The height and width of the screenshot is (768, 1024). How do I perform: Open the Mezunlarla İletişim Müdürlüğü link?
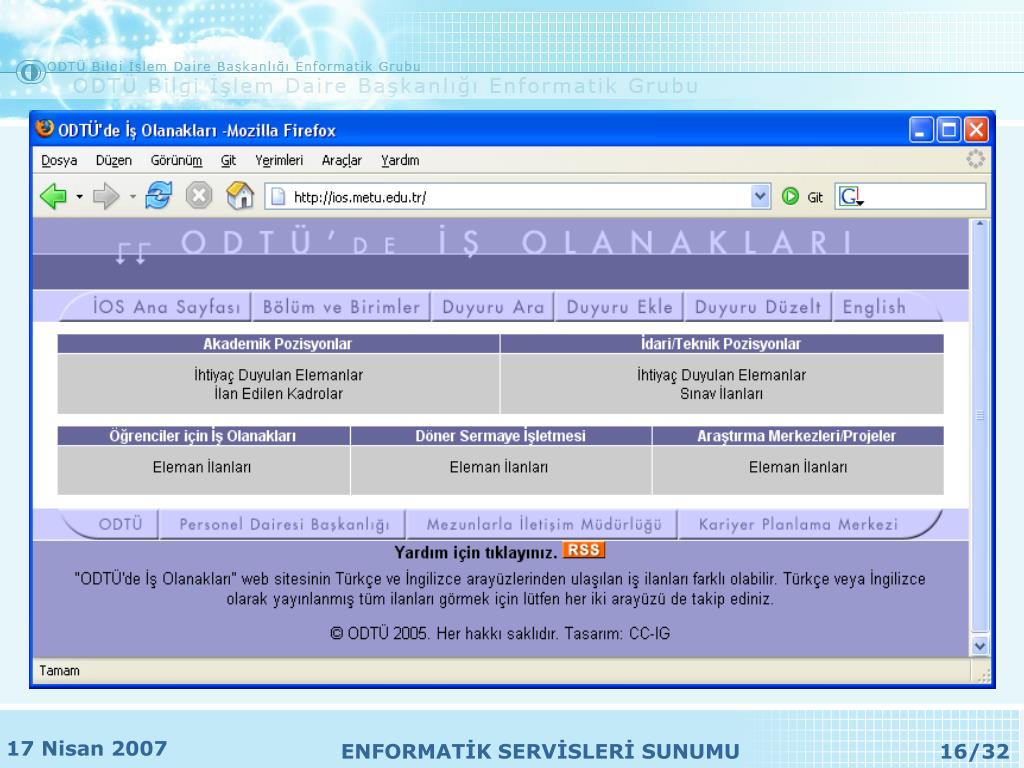point(543,524)
